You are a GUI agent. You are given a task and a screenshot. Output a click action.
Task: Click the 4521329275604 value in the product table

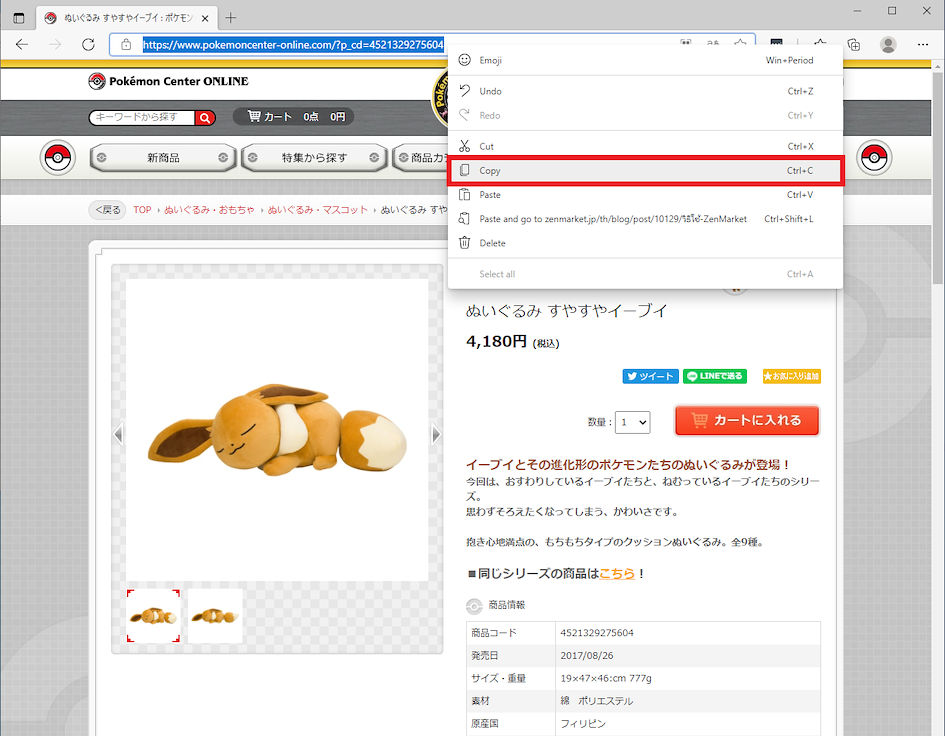tap(597, 633)
